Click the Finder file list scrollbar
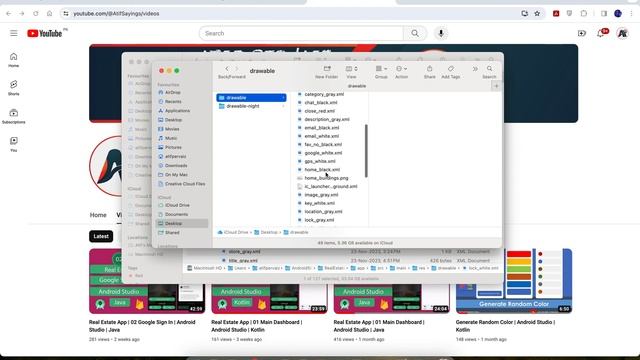This screenshot has width=640, height=360. click(x=366, y=151)
